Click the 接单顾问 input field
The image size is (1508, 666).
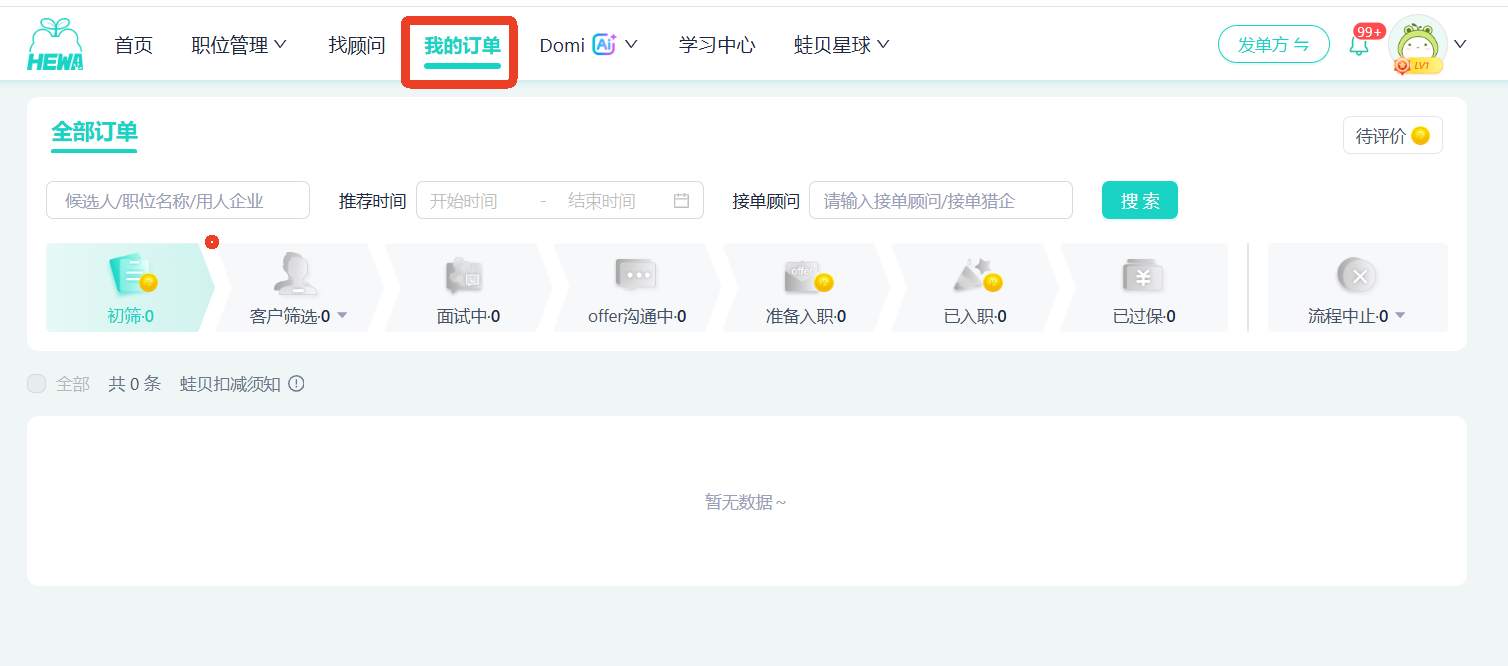tap(941, 200)
